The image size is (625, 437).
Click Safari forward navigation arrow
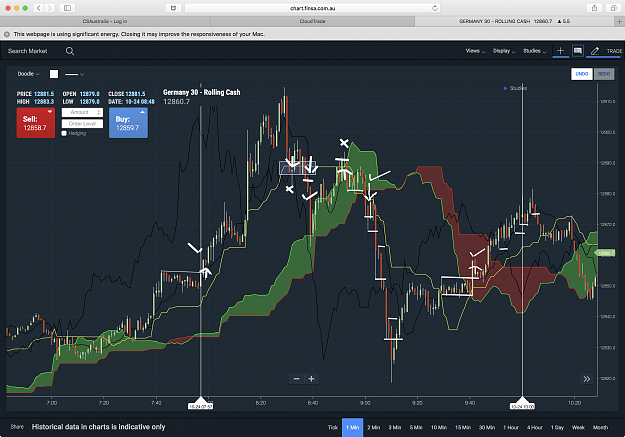pyautogui.click(x=50, y=8)
